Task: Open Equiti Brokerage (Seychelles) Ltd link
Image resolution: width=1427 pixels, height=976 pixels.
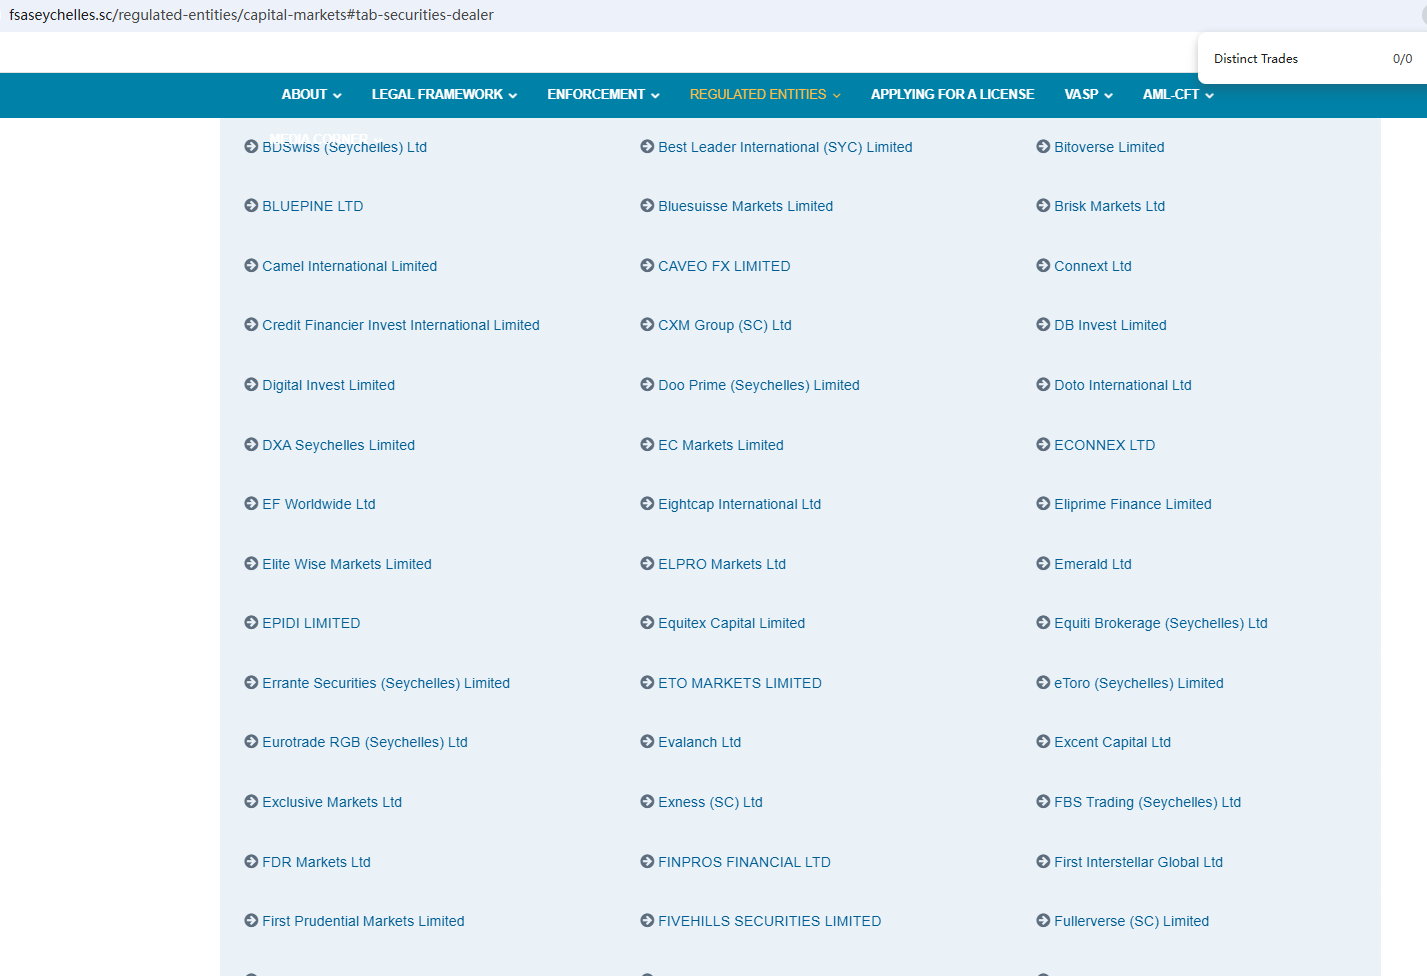Action: coord(1160,623)
